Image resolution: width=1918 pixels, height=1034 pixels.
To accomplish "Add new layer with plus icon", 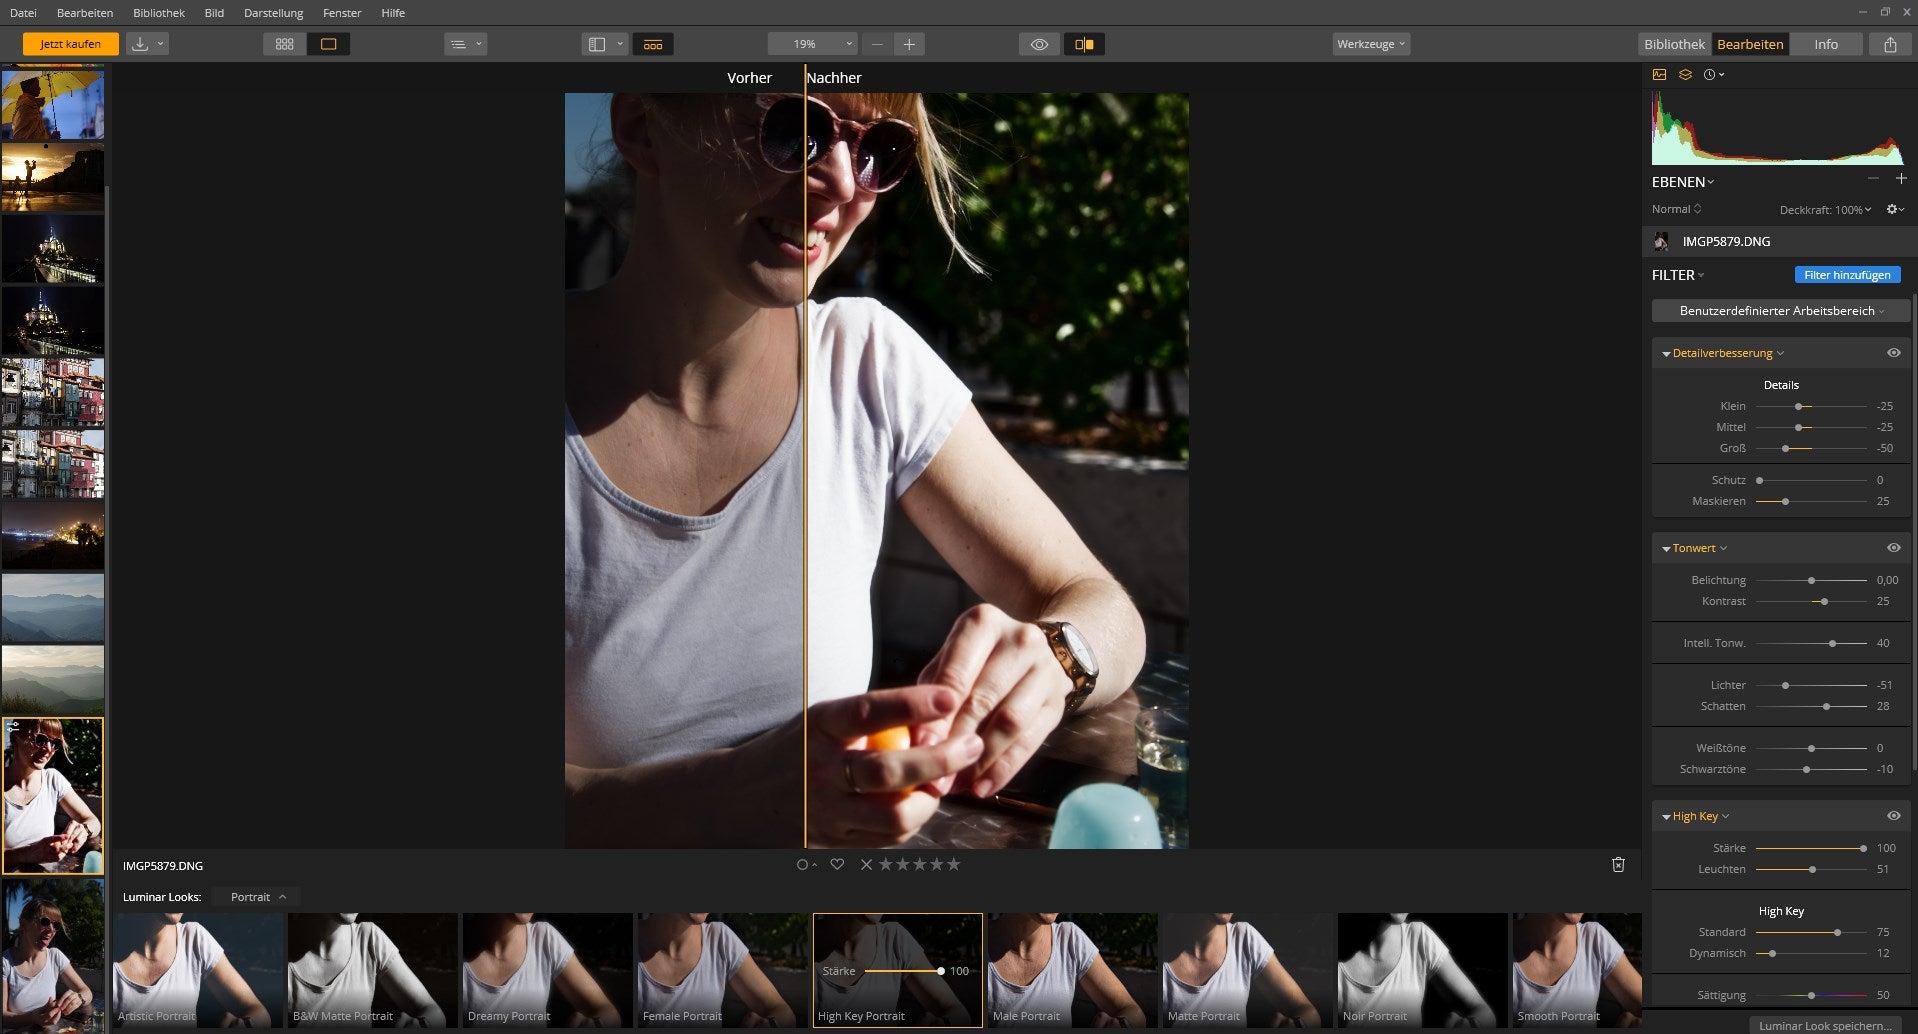I will click(1901, 179).
